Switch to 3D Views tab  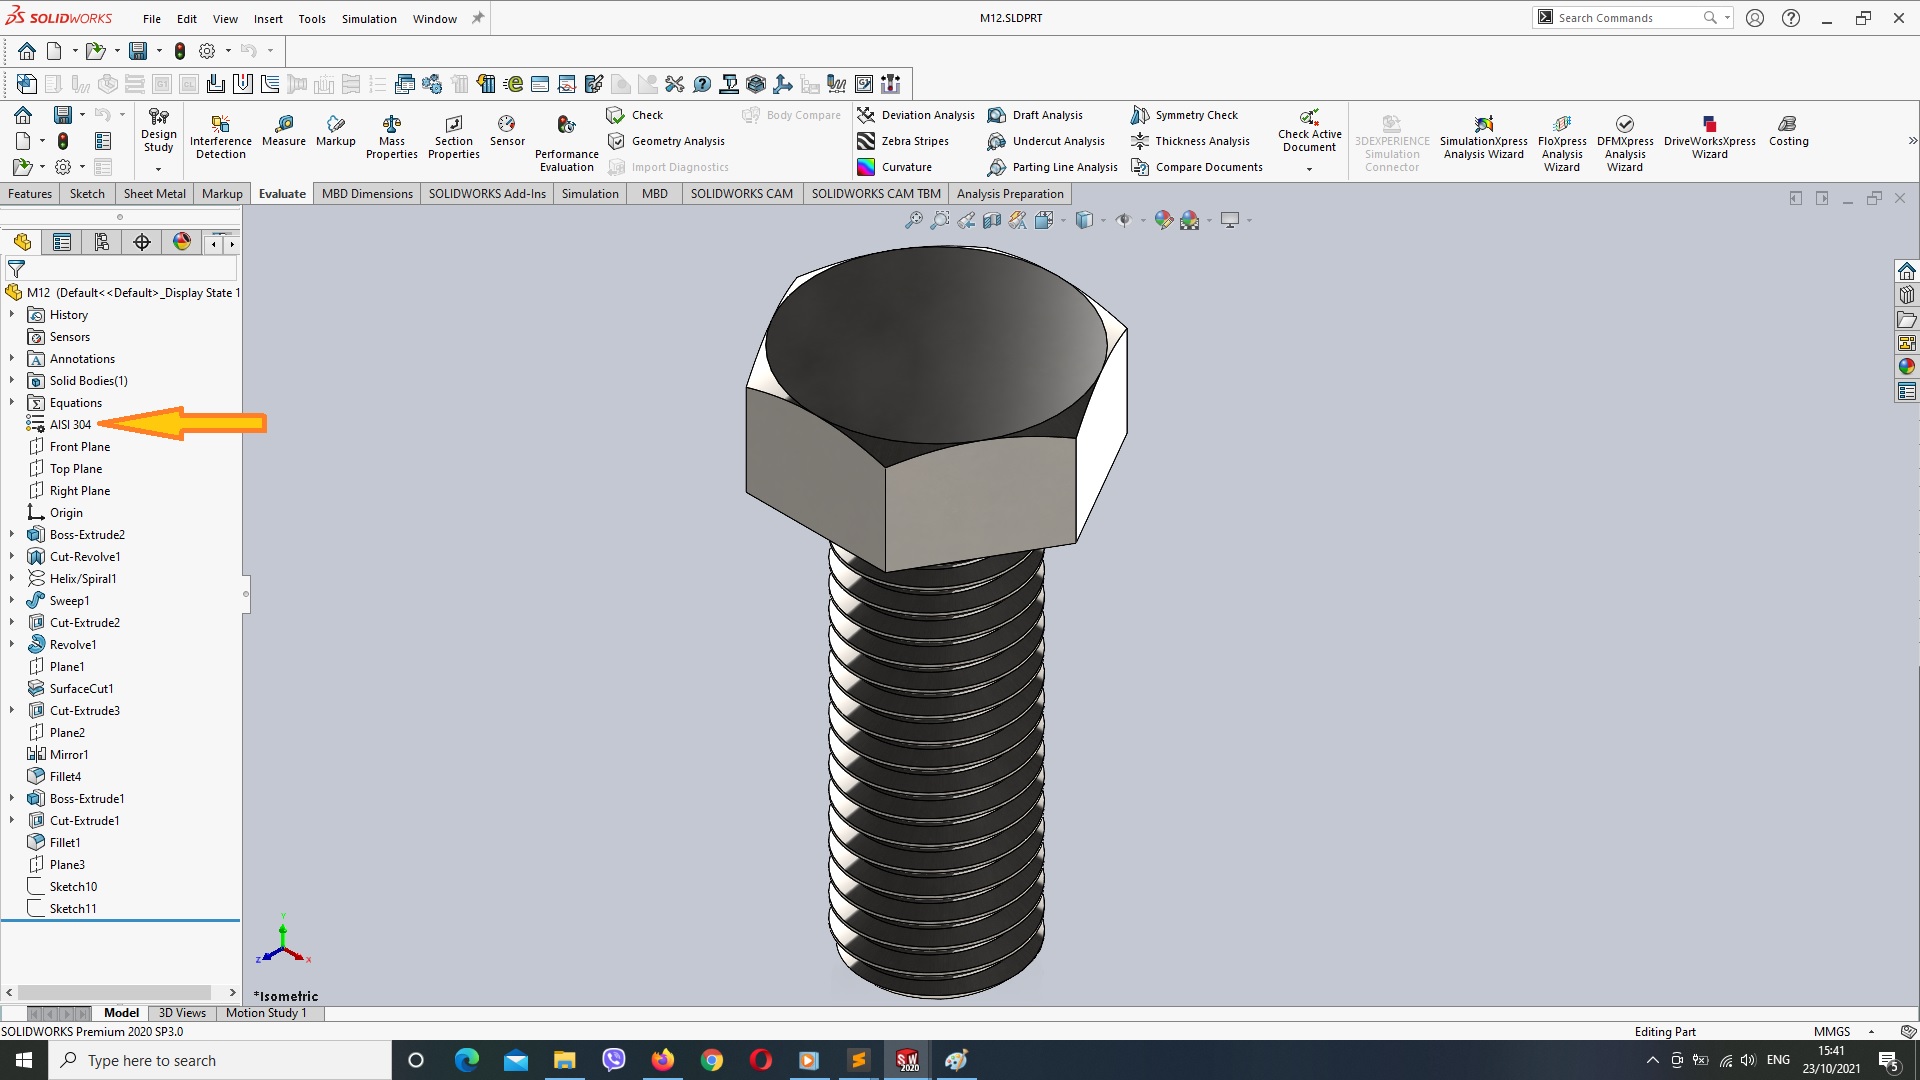pyautogui.click(x=182, y=1013)
